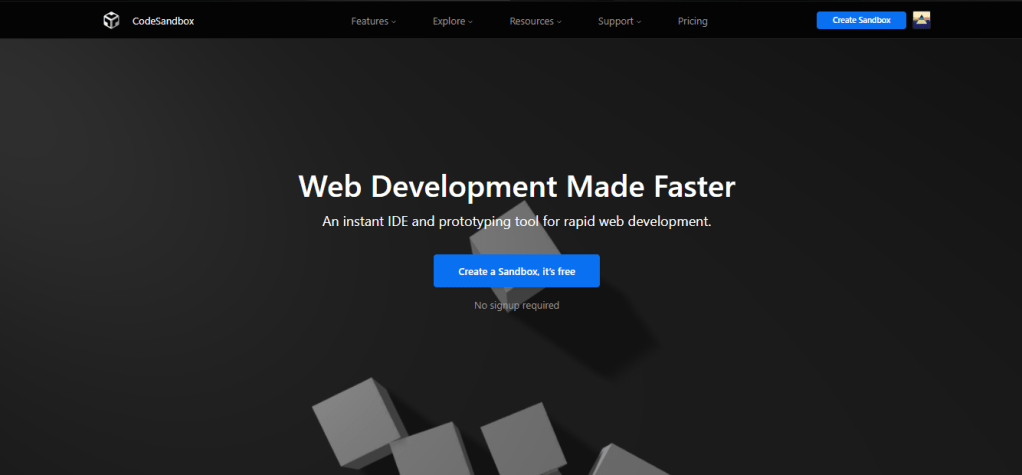Screen dimensions: 1022x475
Task: Open the Explore menu
Action: click(448, 21)
